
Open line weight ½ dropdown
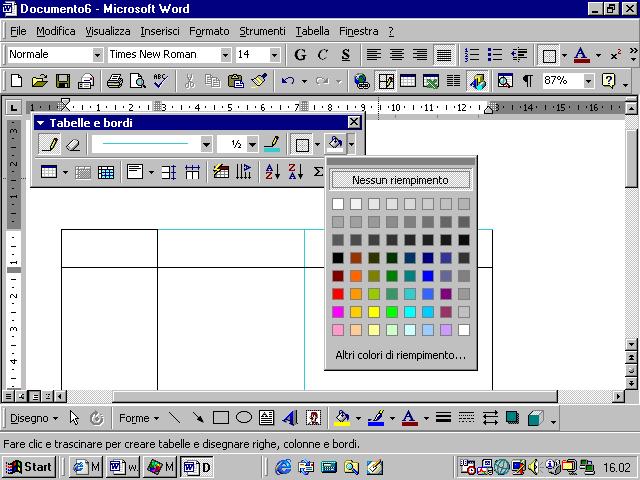(x=253, y=144)
